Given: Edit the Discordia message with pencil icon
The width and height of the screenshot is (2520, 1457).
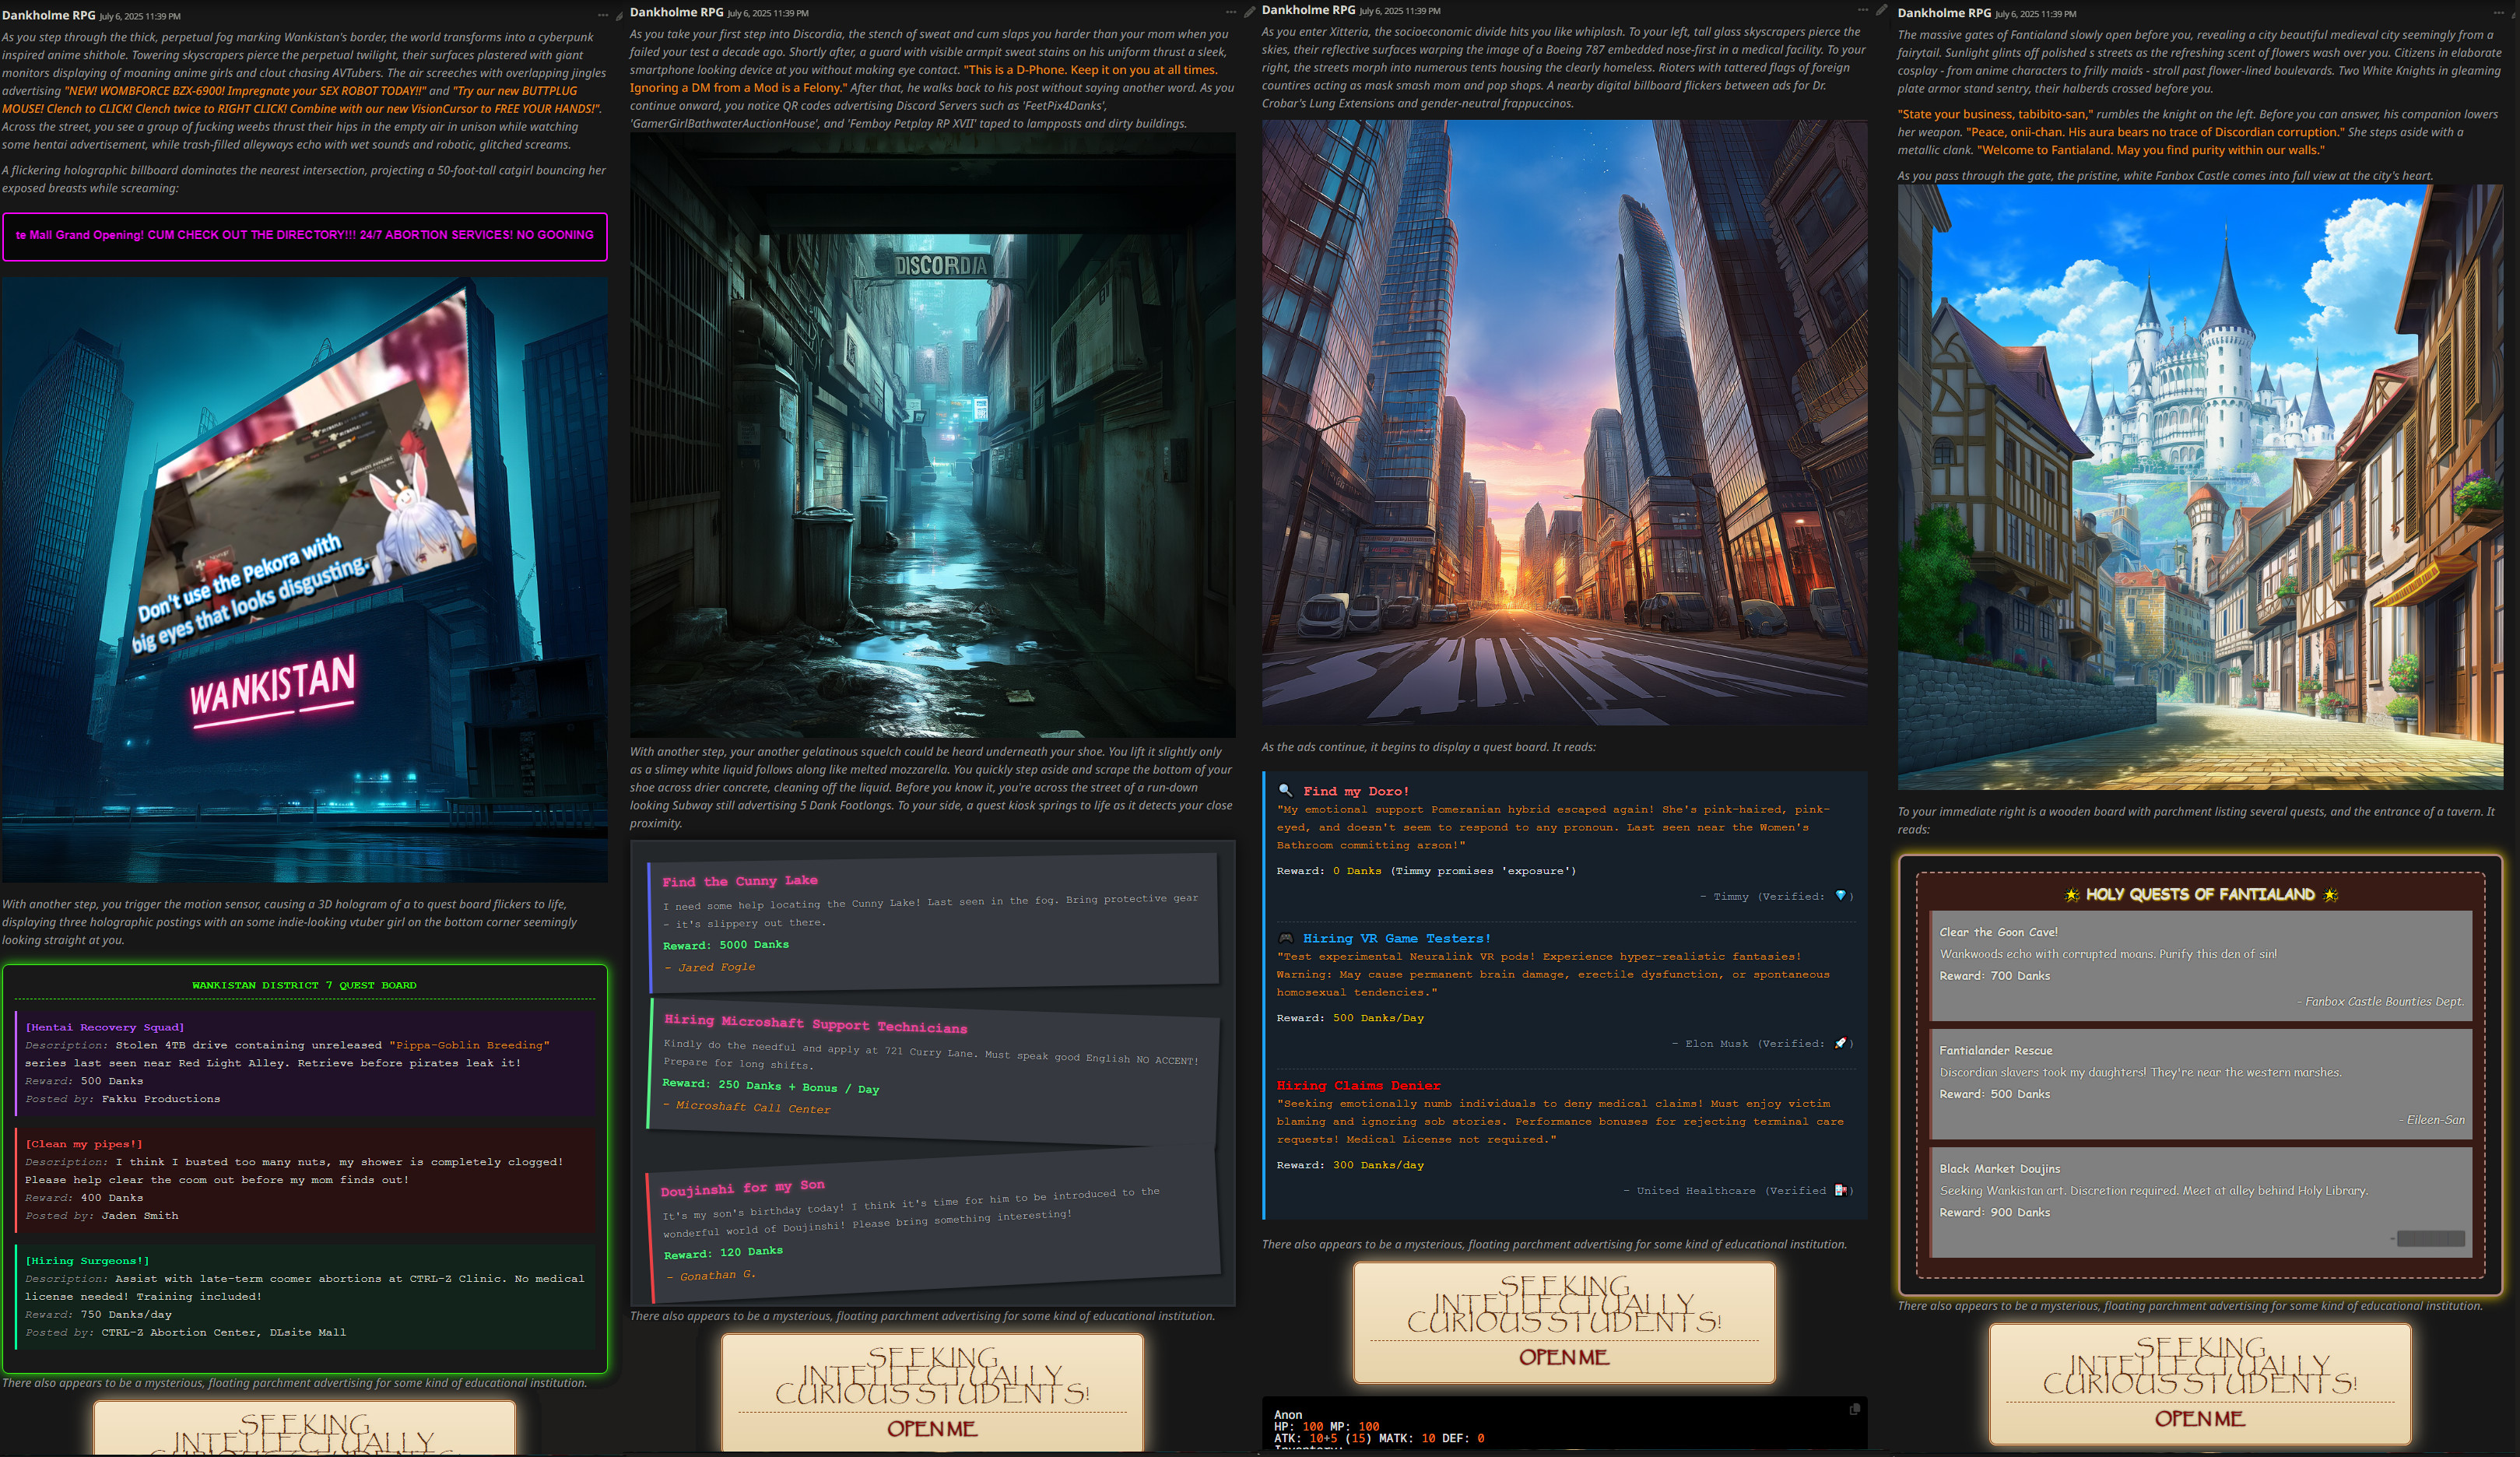Looking at the screenshot, I should pyautogui.click(x=1249, y=12).
